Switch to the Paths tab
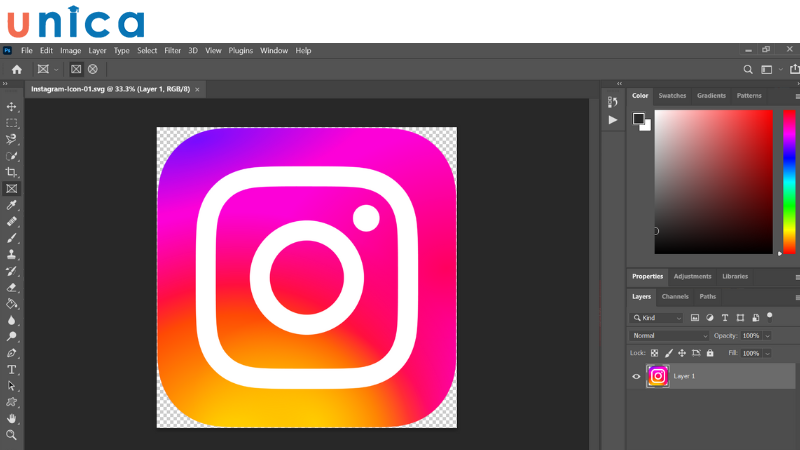The width and height of the screenshot is (800, 450). (x=708, y=296)
